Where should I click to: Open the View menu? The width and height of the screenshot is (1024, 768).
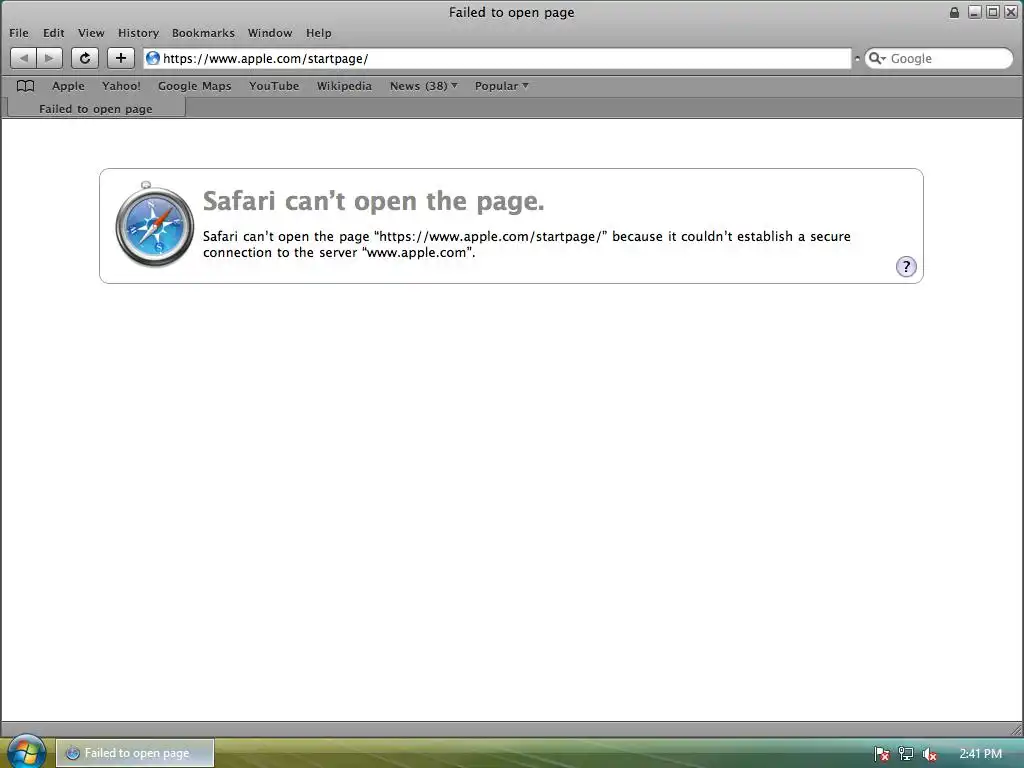pos(91,33)
